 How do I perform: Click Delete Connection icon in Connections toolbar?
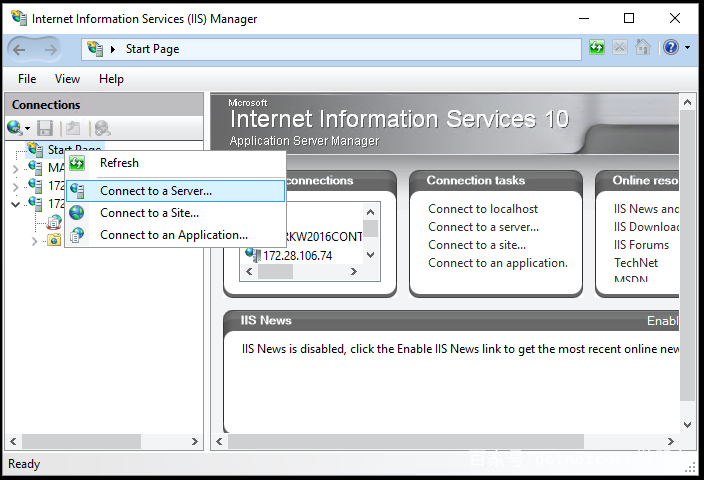pos(102,128)
